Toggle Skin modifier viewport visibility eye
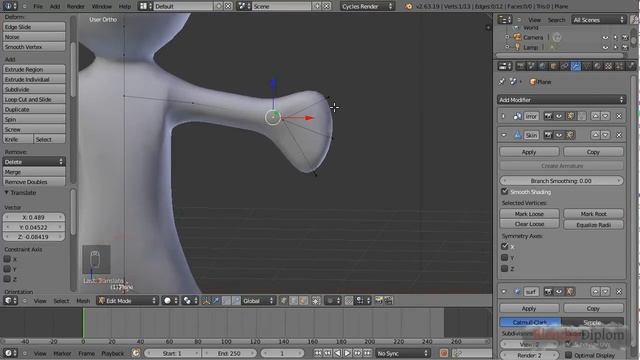Image resolution: width=640 pixels, height=360 pixels. point(559,135)
